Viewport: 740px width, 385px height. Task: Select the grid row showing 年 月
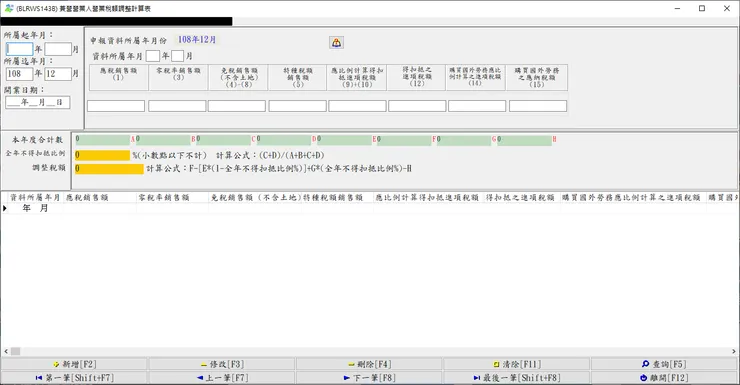370,208
